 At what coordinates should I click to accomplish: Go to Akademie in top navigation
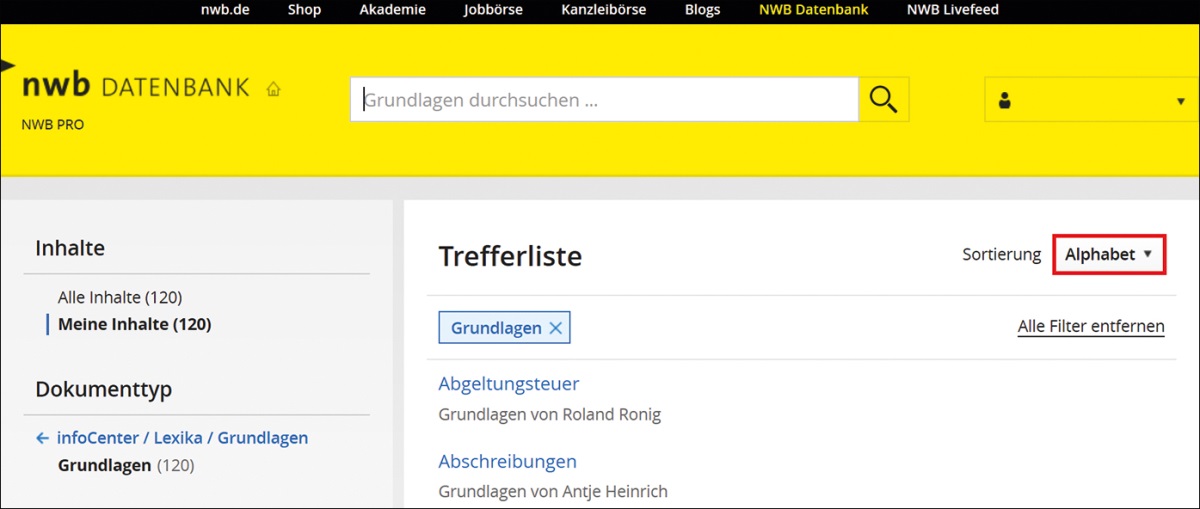[392, 10]
